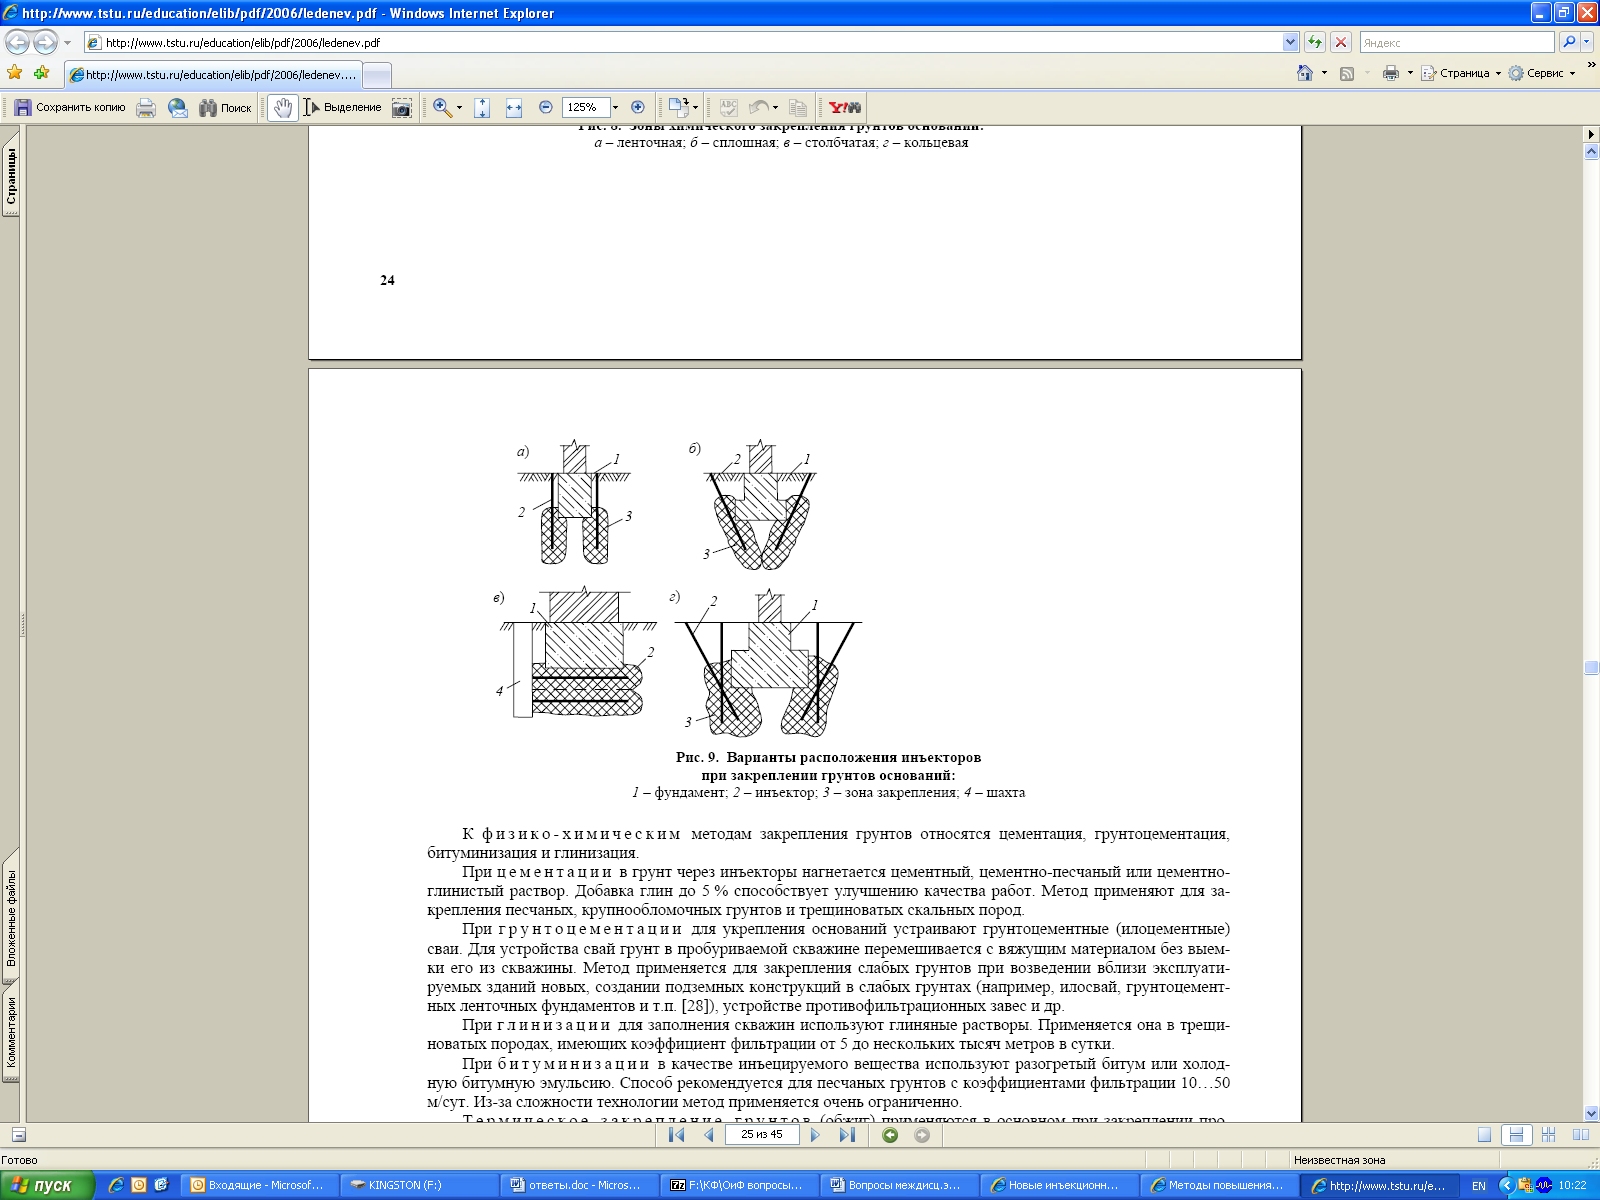
Task: Click the grey next view button
Action: (x=922, y=1134)
